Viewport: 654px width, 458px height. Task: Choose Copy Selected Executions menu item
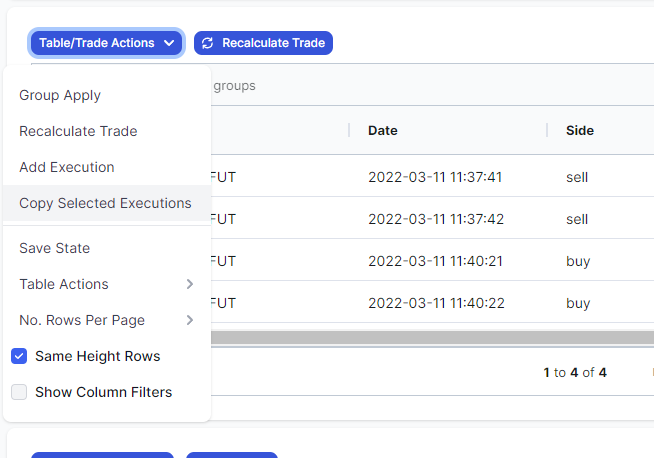[x=107, y=203]
